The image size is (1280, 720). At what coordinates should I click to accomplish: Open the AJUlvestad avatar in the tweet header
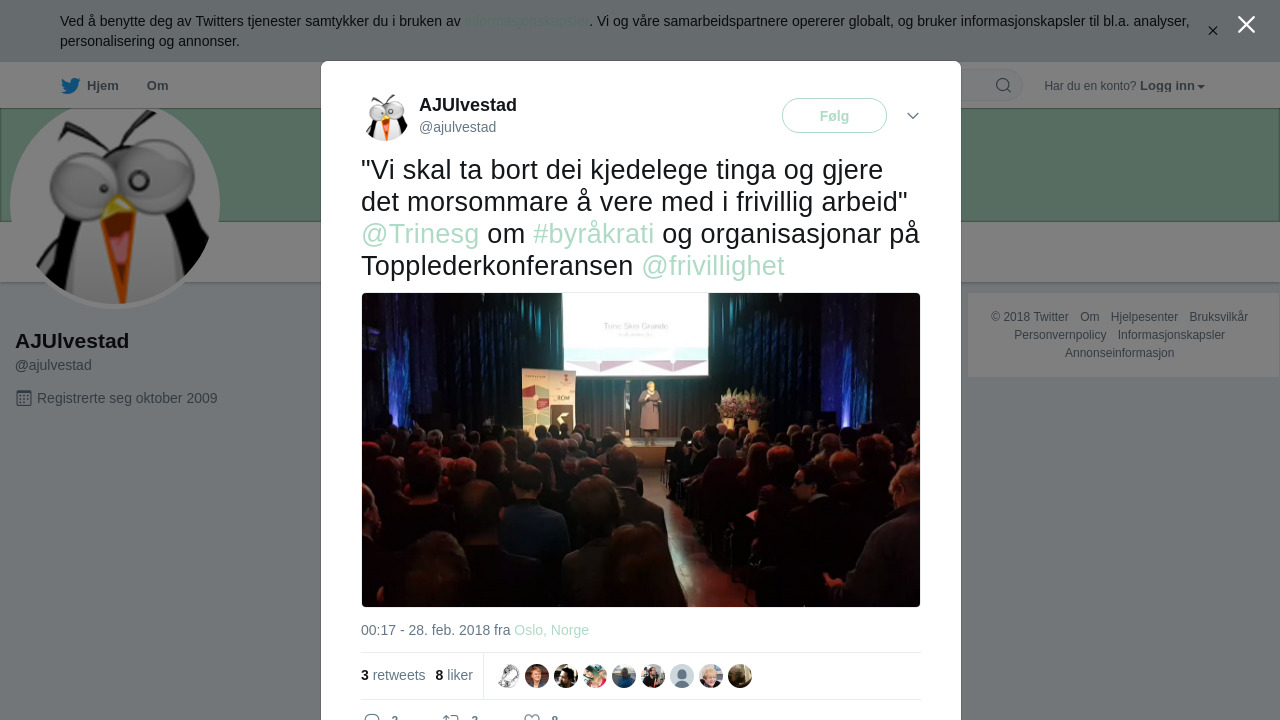click(386, 117)
